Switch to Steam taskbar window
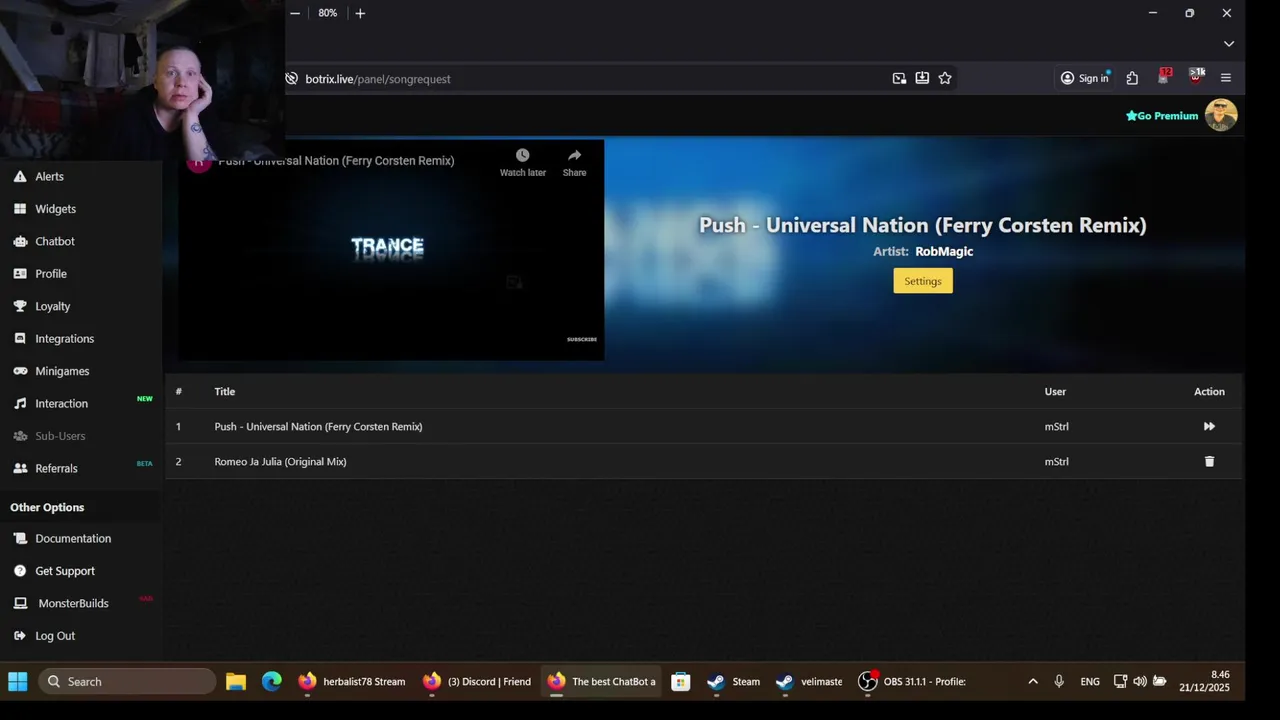The height and width of the screenshot is (720, 1280). (x=733, y=681)
